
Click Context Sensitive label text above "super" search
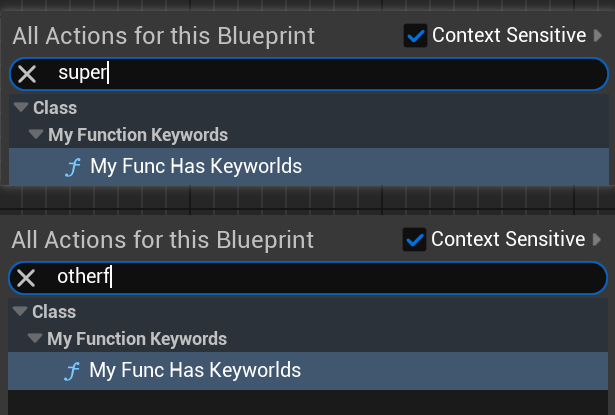point(509,36)
